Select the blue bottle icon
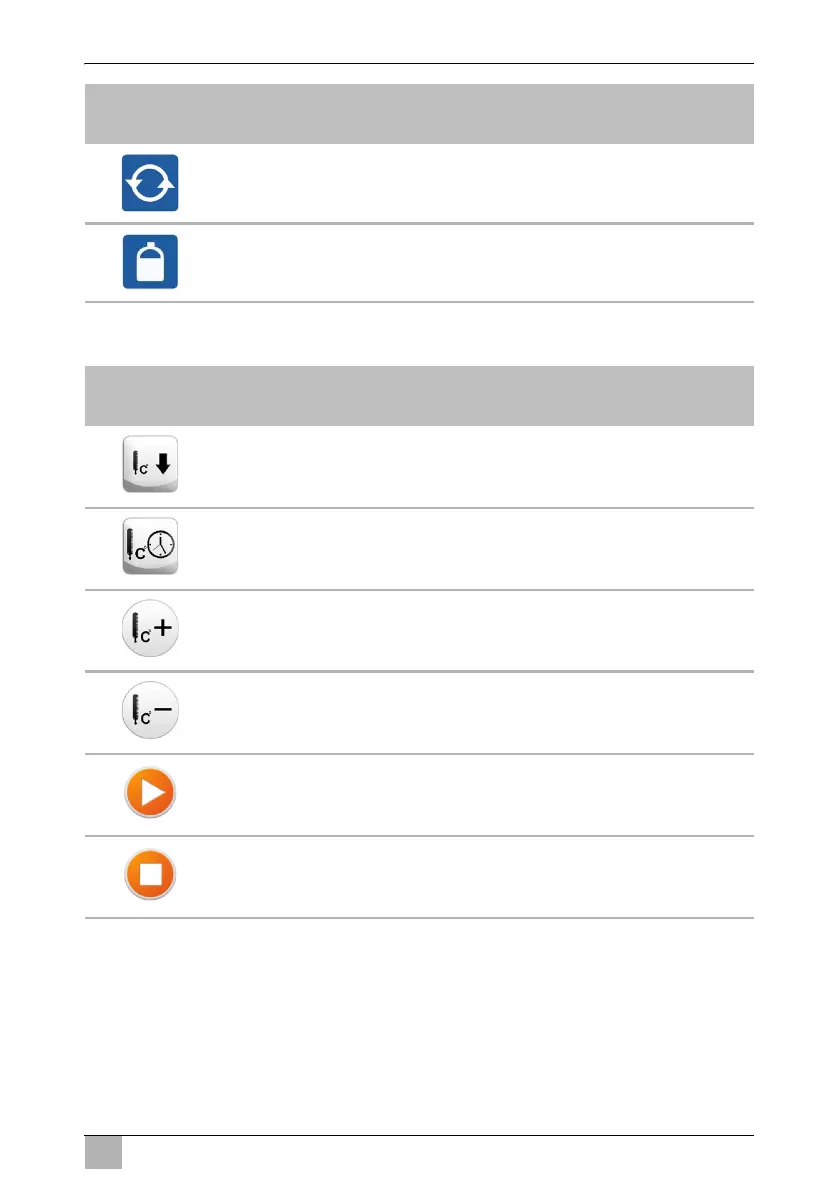This screenshot has width=840, height=1190. coord(150,262)
